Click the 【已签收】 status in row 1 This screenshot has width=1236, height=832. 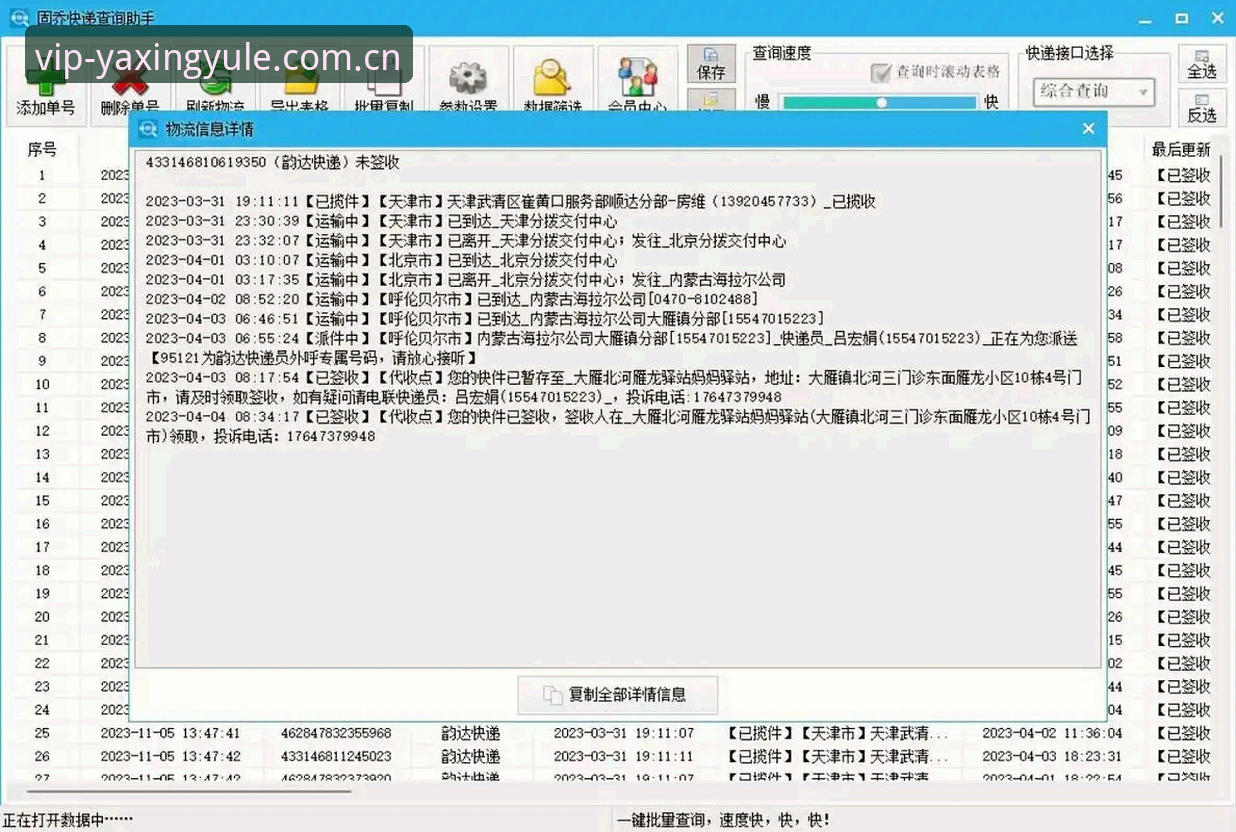[x=1183, y=175]
